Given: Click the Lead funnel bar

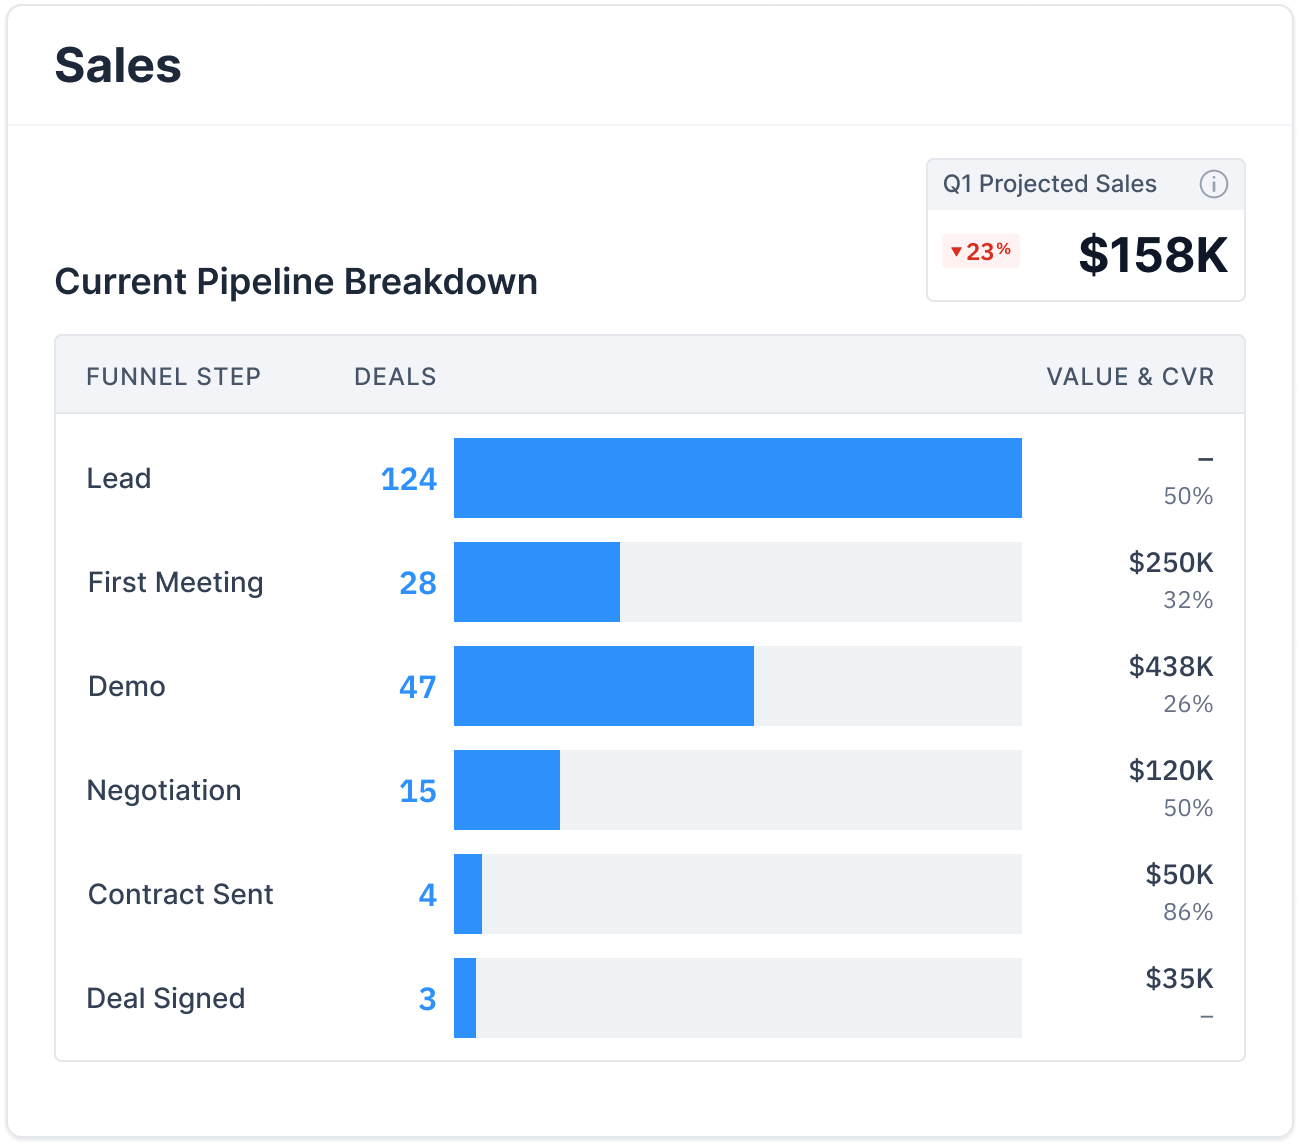Looking at the screenshot, I should 737,478.
